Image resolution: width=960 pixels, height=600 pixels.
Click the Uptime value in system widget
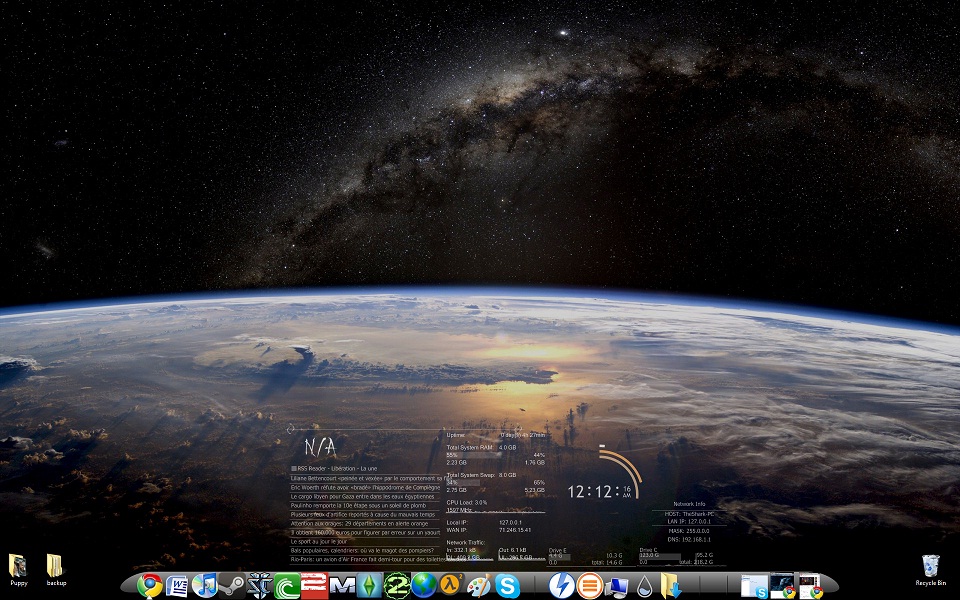(x=522, y=435)
